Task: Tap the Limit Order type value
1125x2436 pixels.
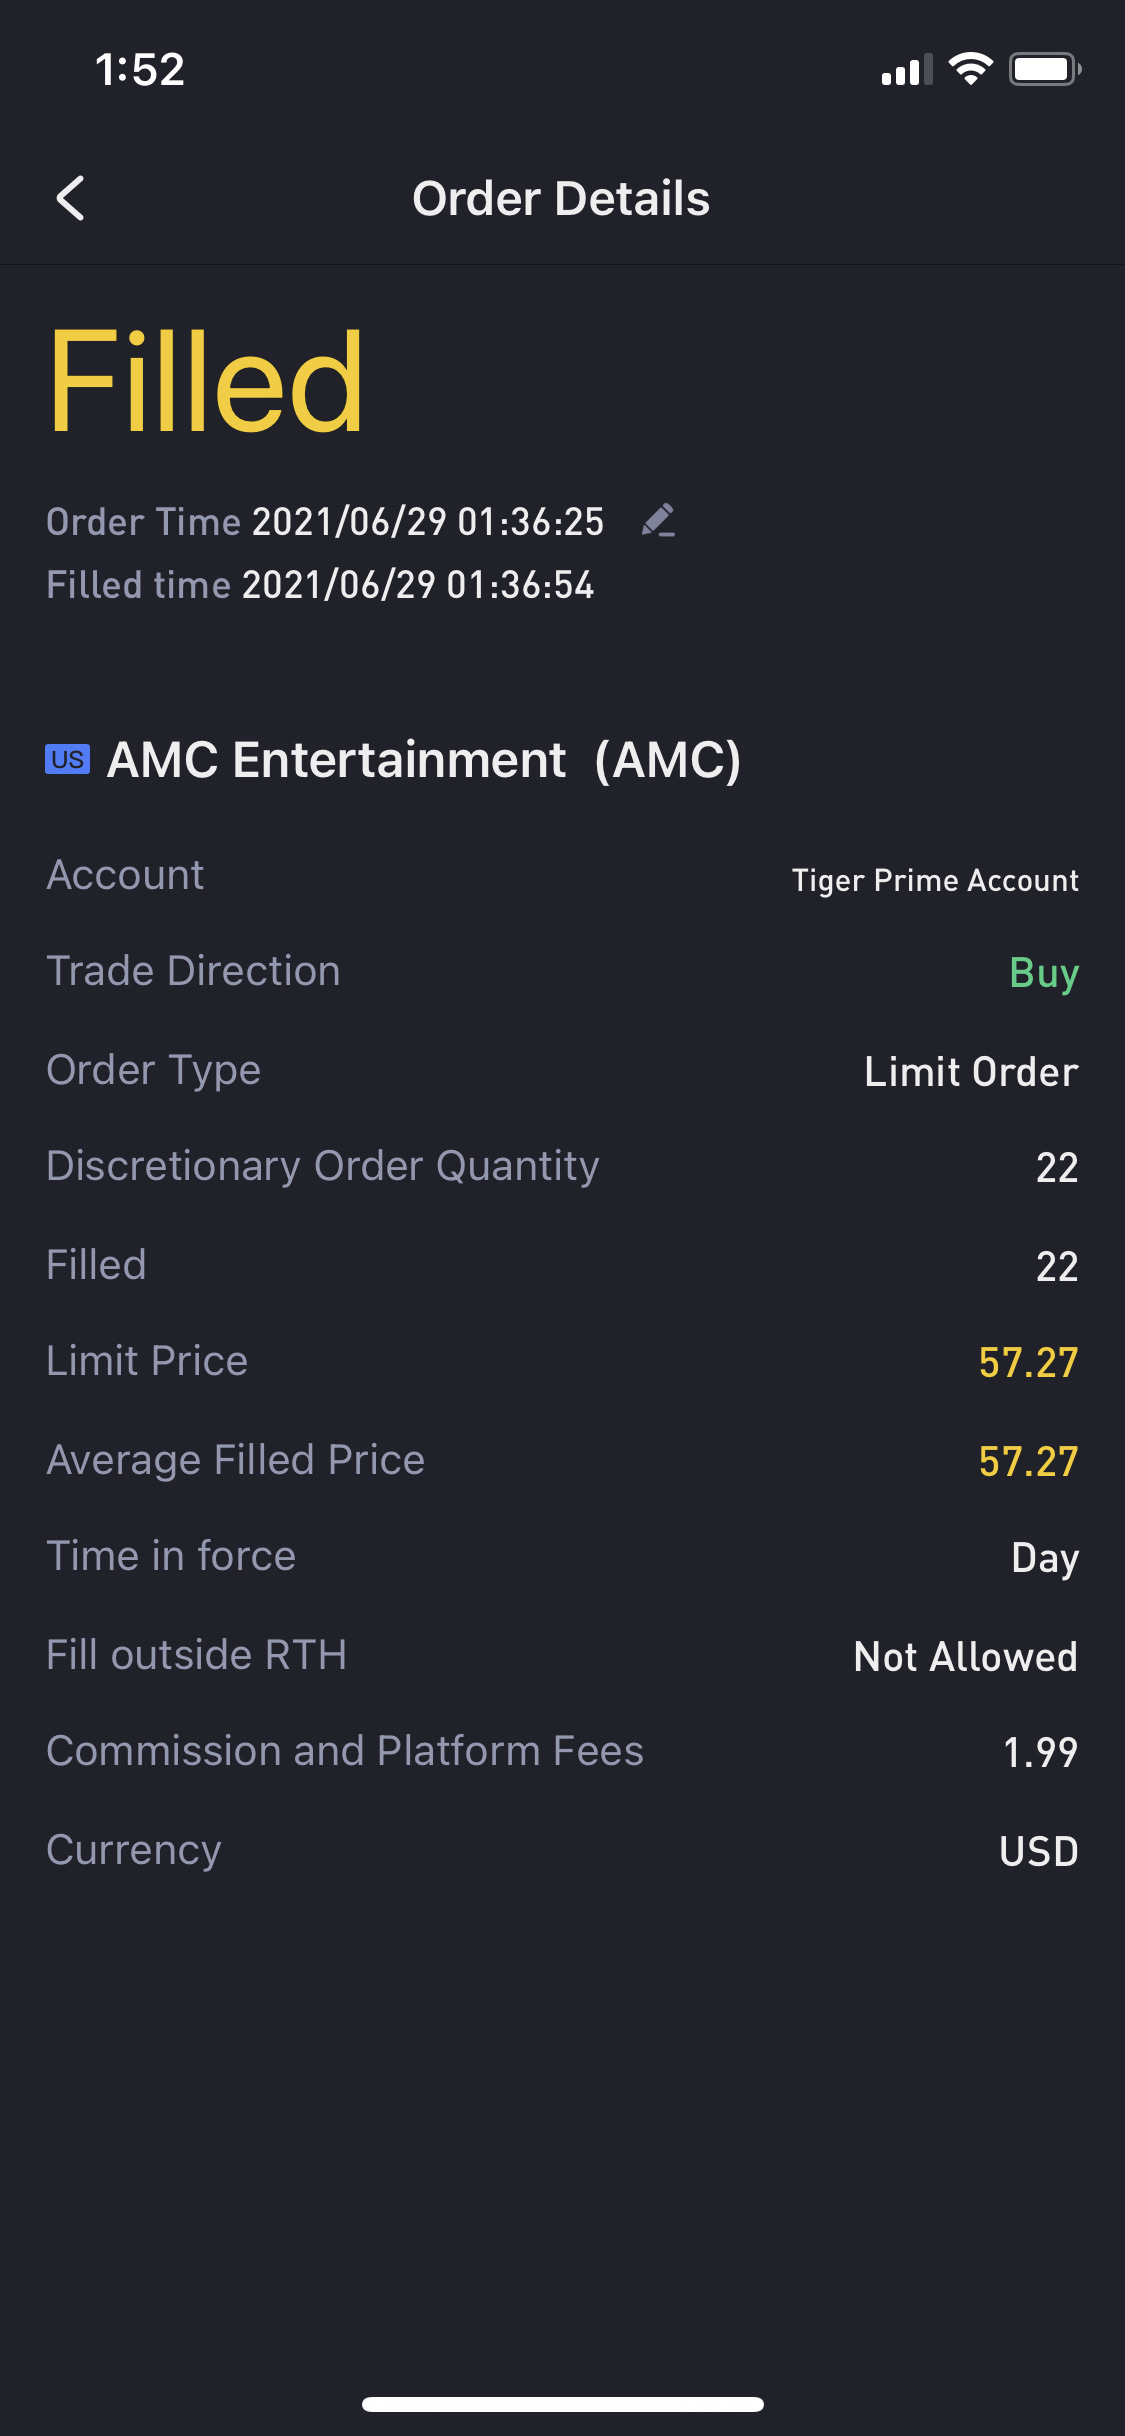Action: (x=970, y=1072)
